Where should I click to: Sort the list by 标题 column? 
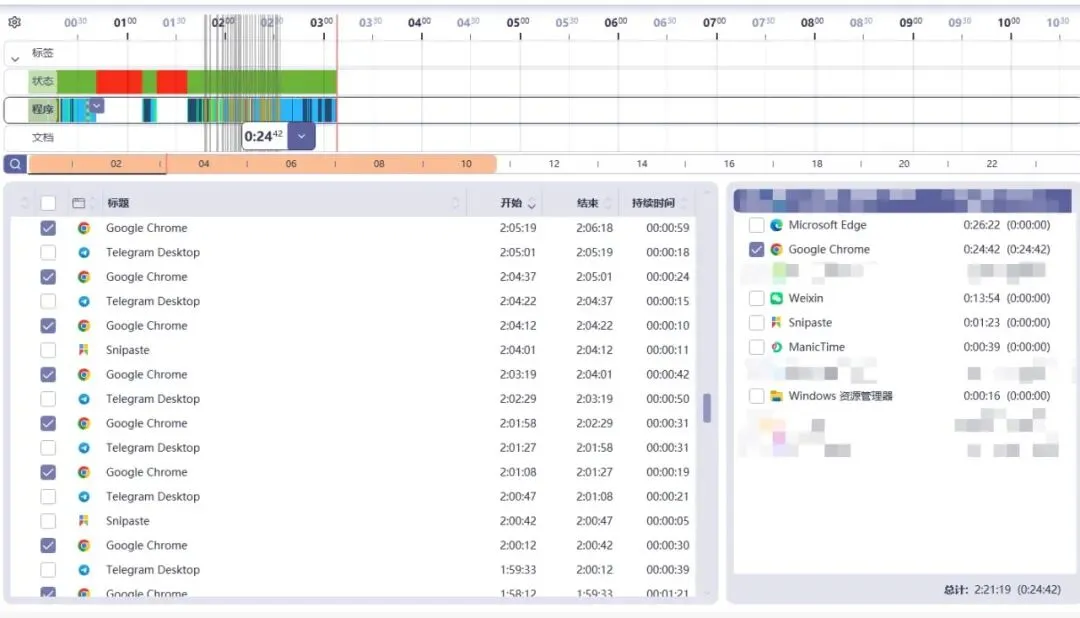pos(118,203)
